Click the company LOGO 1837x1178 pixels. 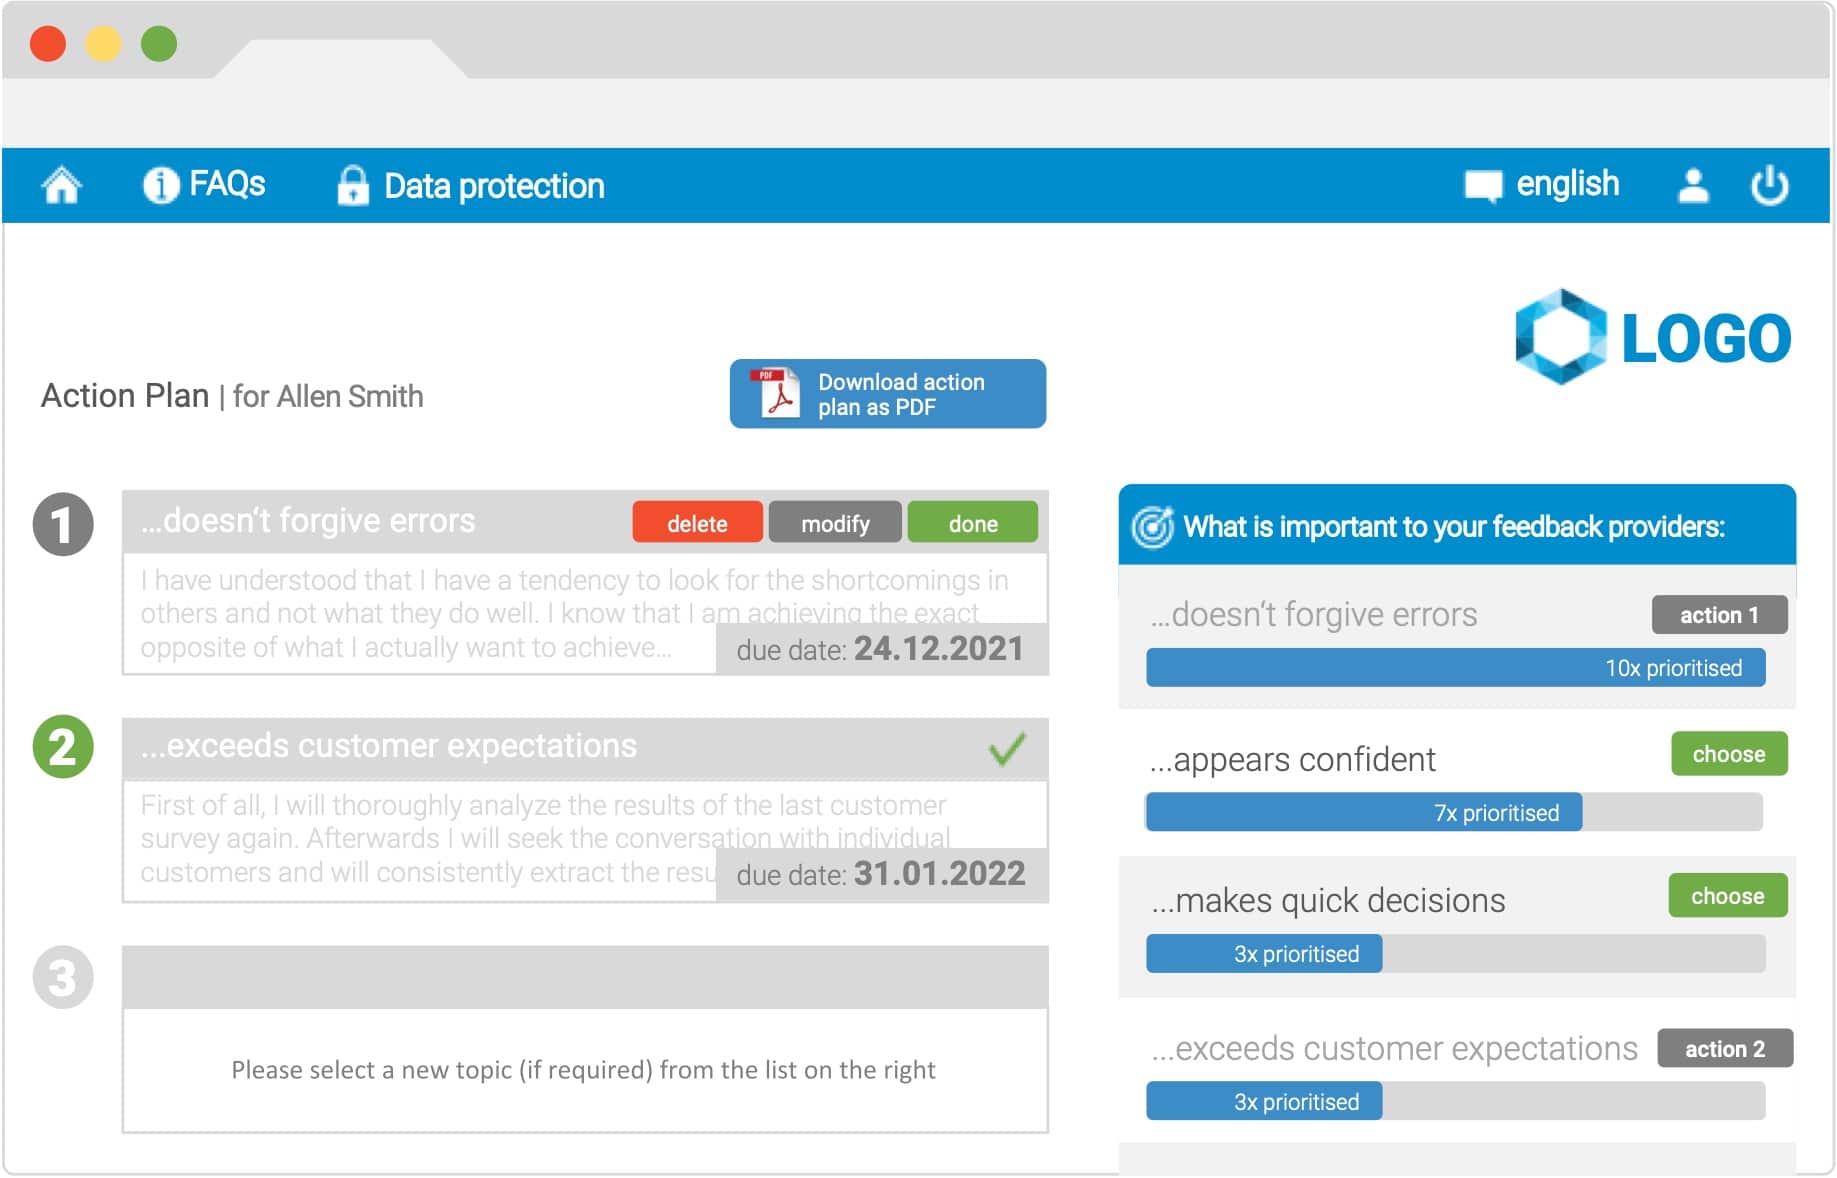(x=1653, y=337)
